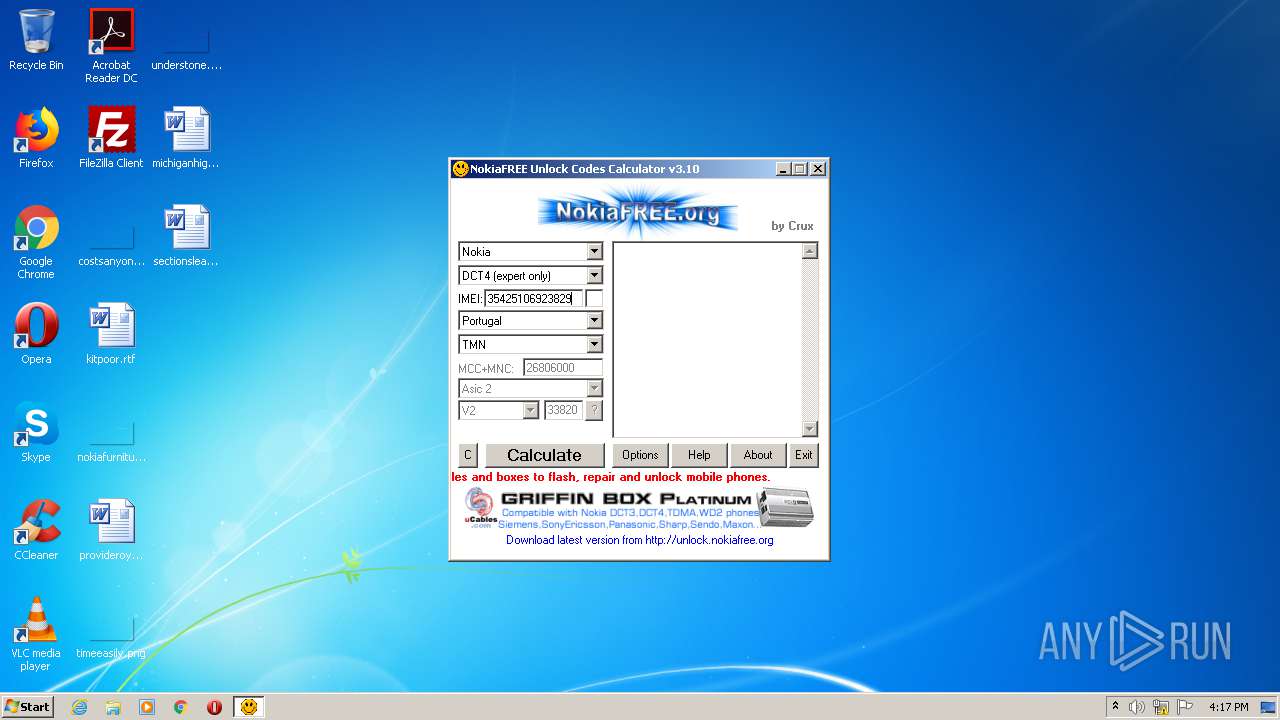
Task: Open the Options dialog
Action: pos(640,455)
